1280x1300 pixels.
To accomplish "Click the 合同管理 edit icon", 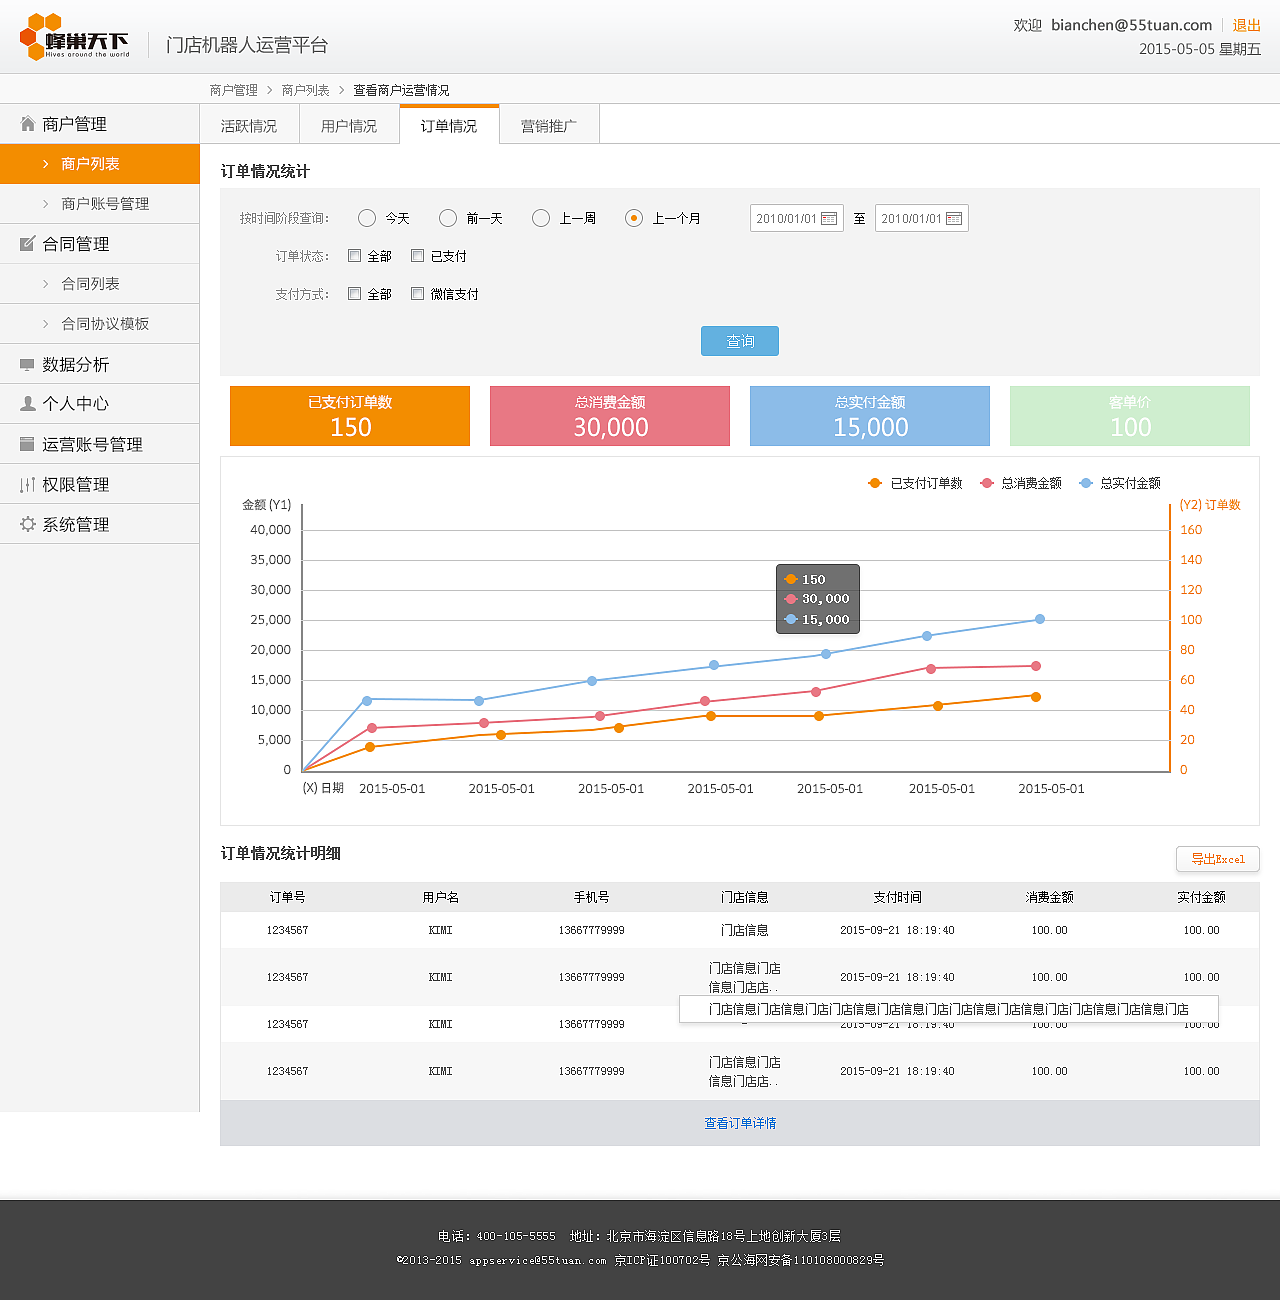I will click(28, 243).
